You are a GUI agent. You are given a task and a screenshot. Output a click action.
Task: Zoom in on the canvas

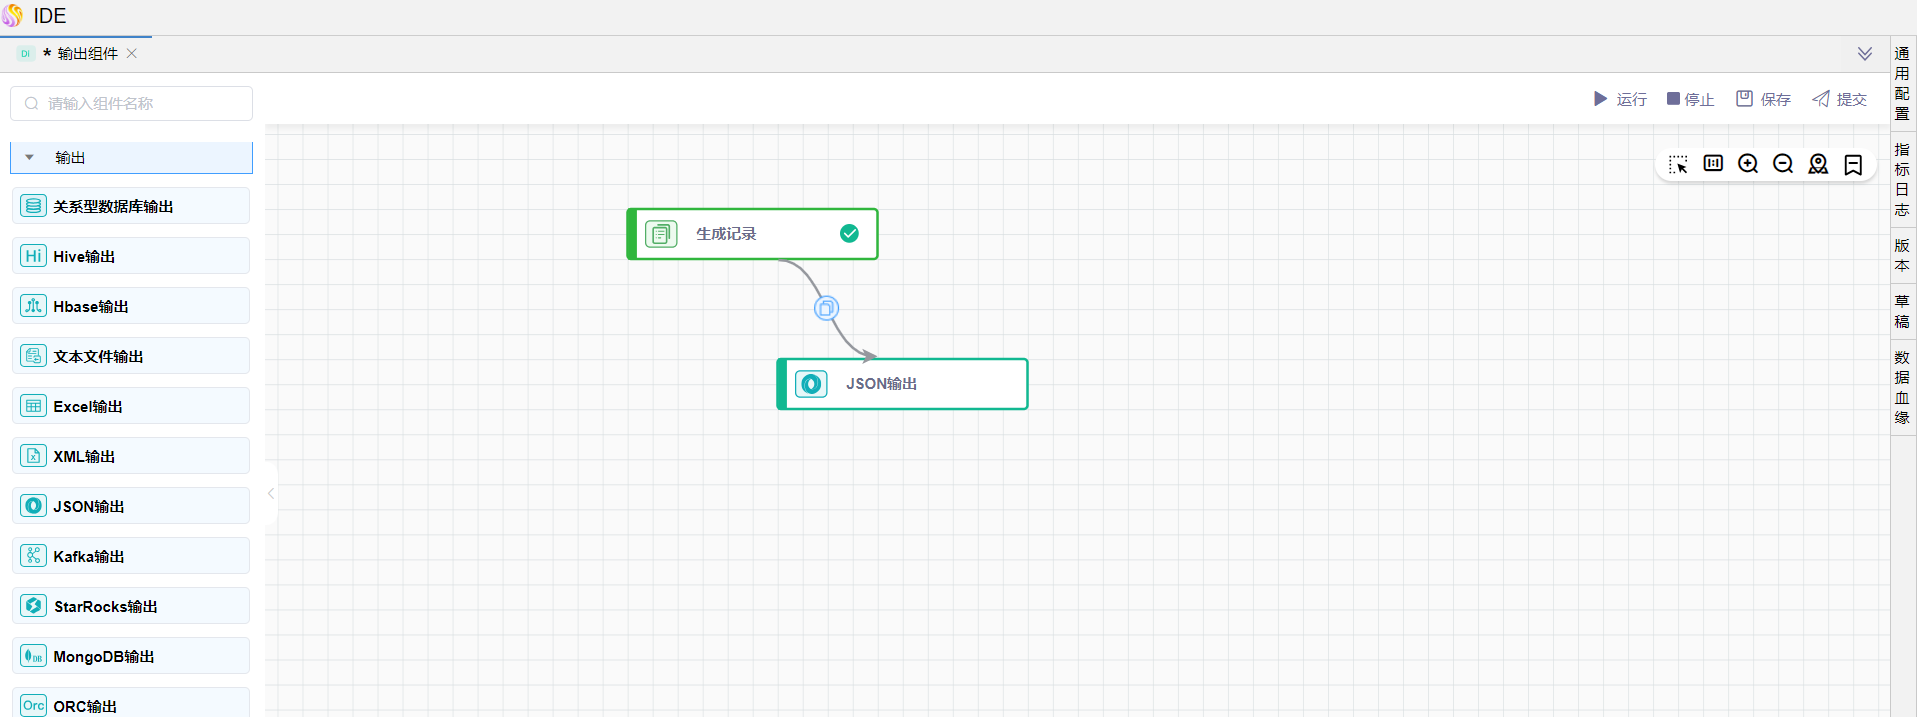[1748, 164]
